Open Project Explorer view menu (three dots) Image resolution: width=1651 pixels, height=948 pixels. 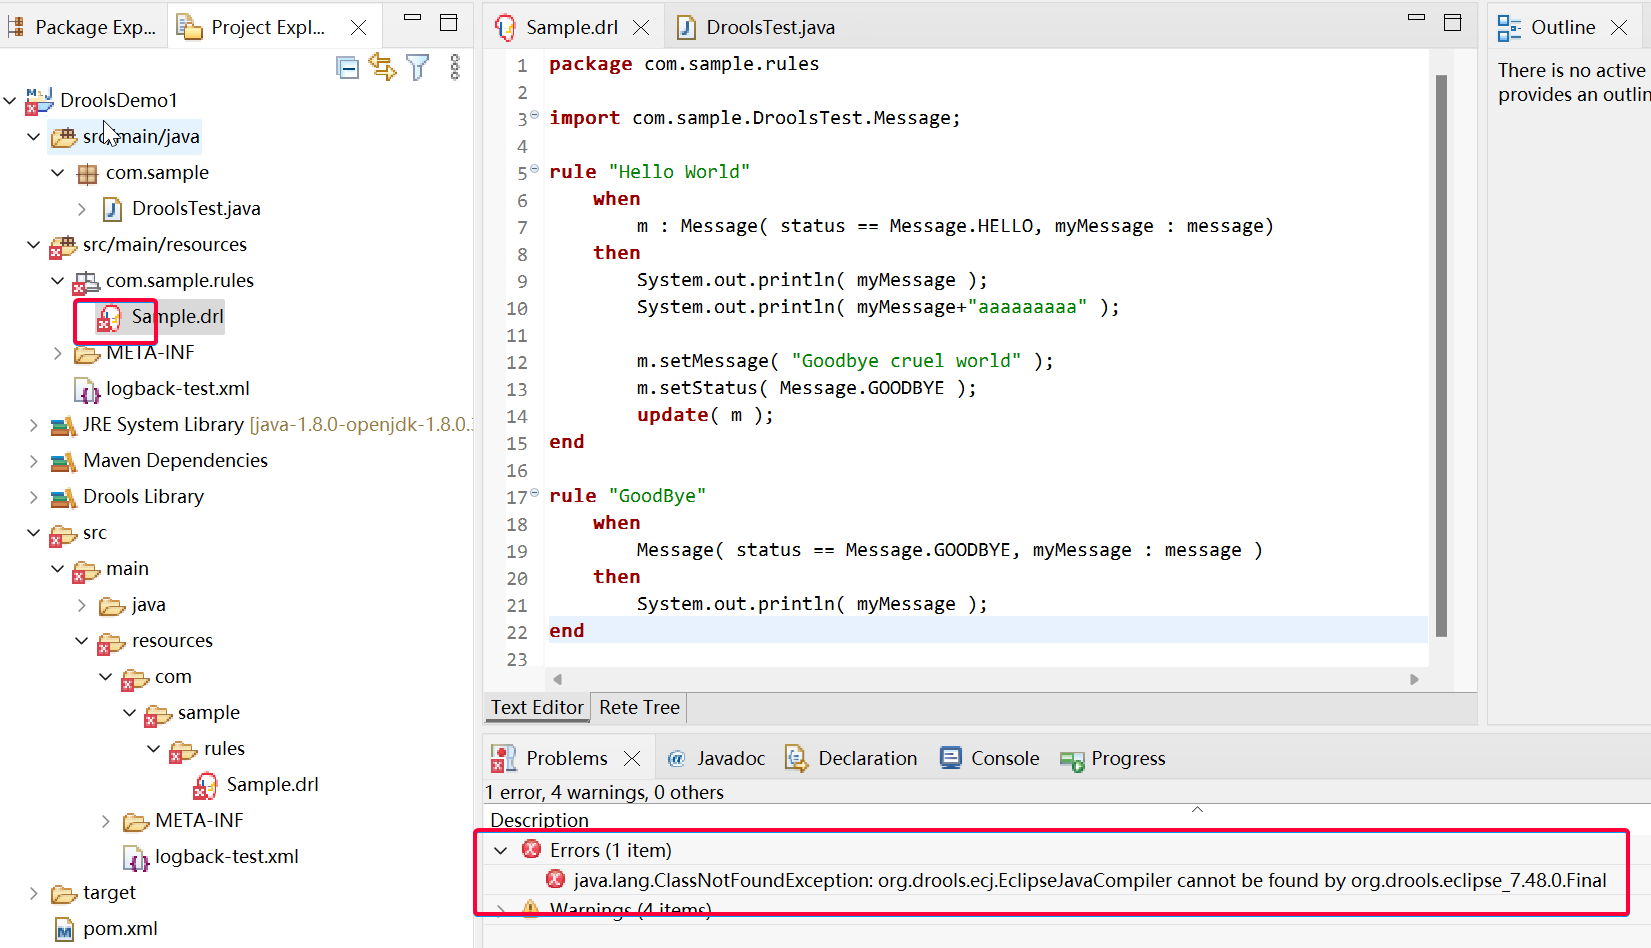click(x=455, y=67)
